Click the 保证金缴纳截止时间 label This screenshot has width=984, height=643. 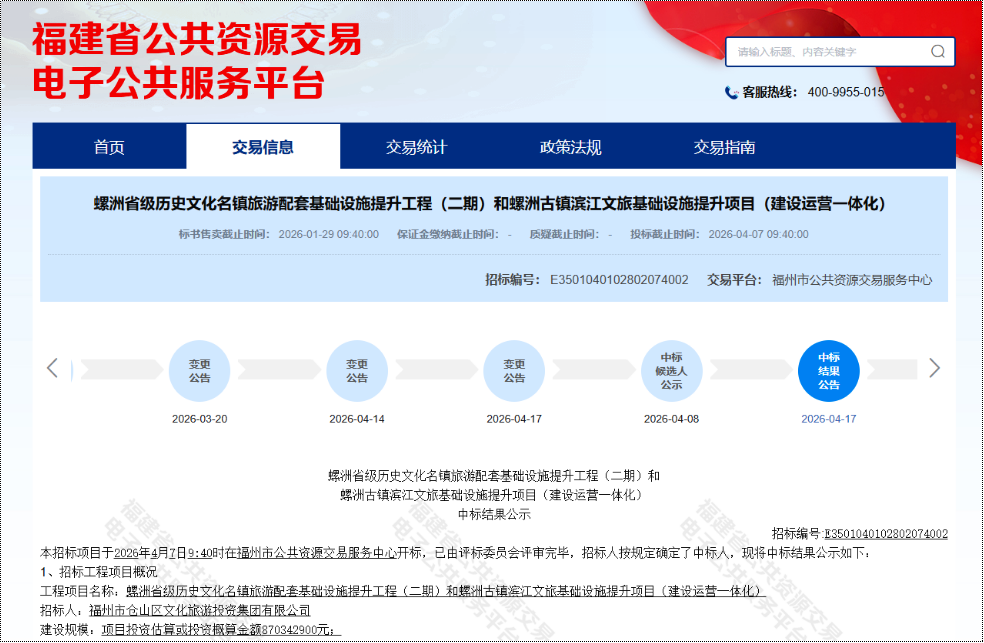coord(447,234)
